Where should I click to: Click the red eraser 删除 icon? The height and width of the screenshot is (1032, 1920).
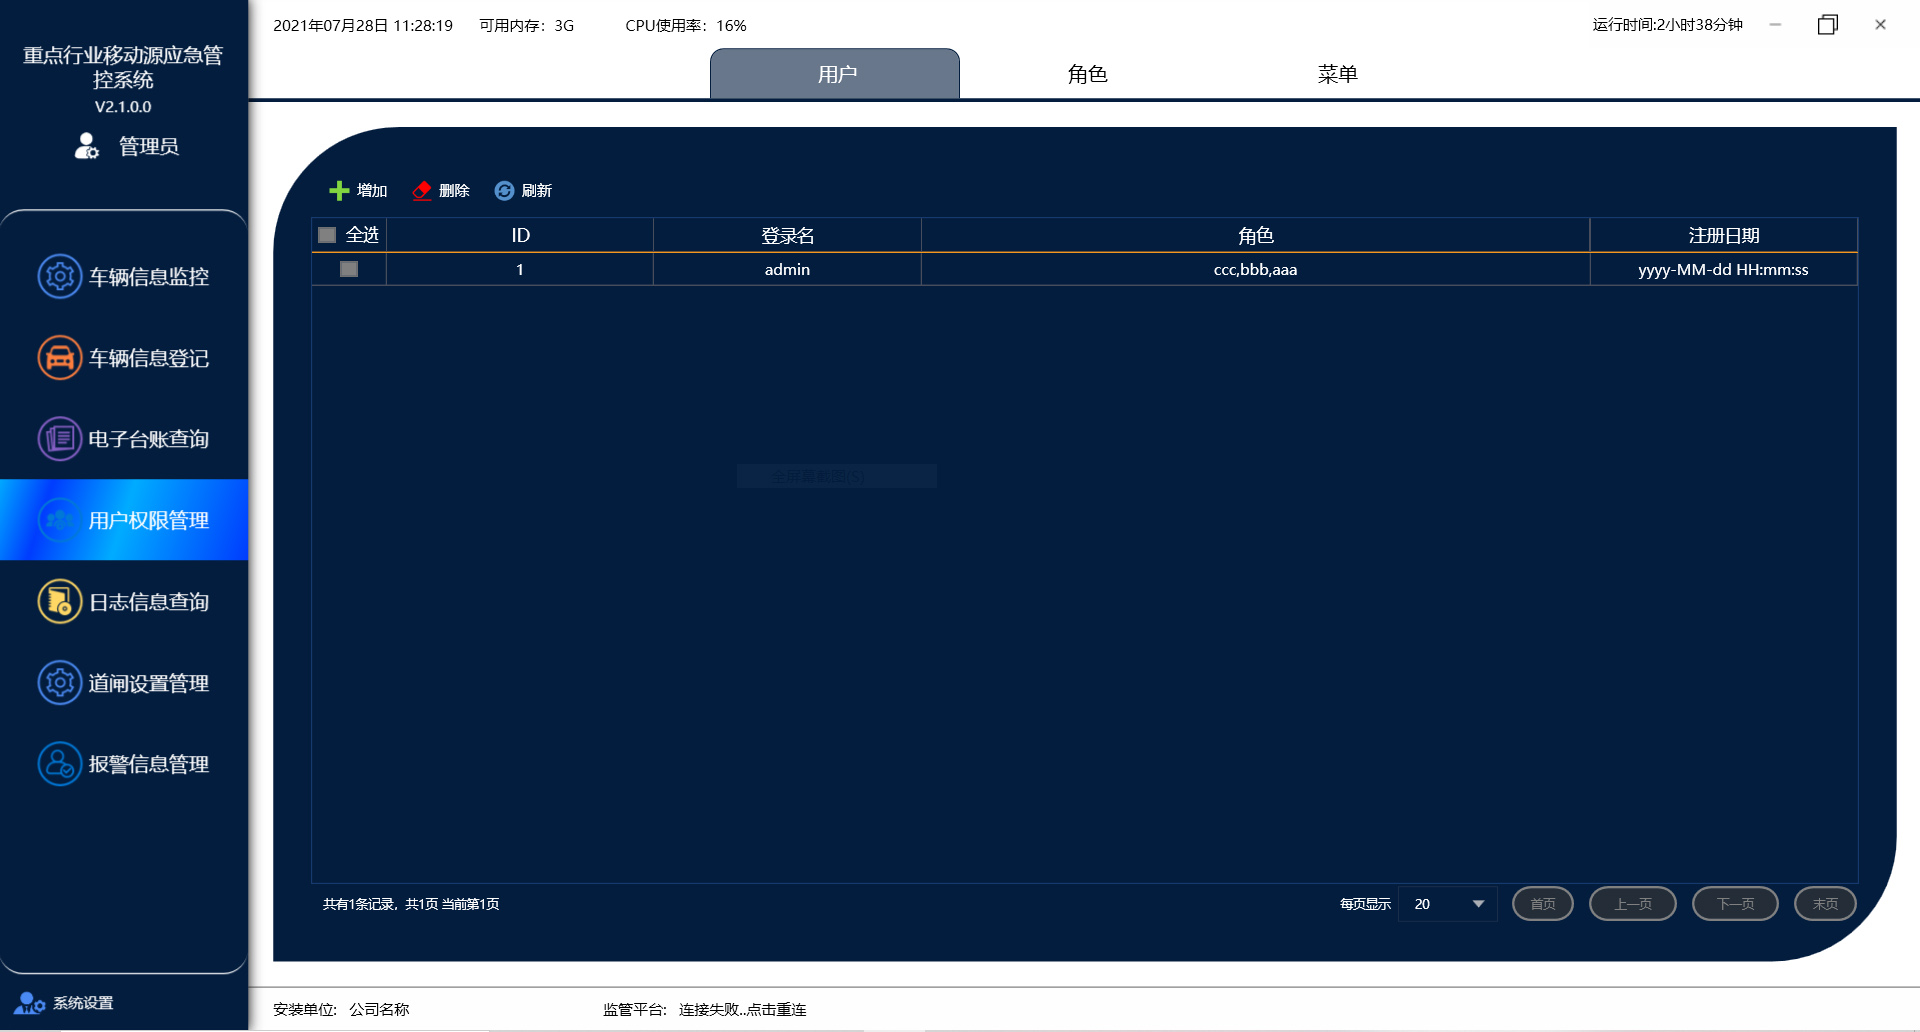(x=422, y=191)
